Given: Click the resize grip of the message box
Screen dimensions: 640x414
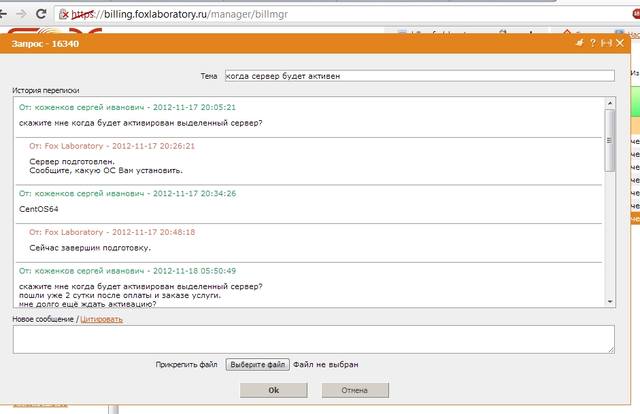Looking at the screenshot, I should 611,350.
